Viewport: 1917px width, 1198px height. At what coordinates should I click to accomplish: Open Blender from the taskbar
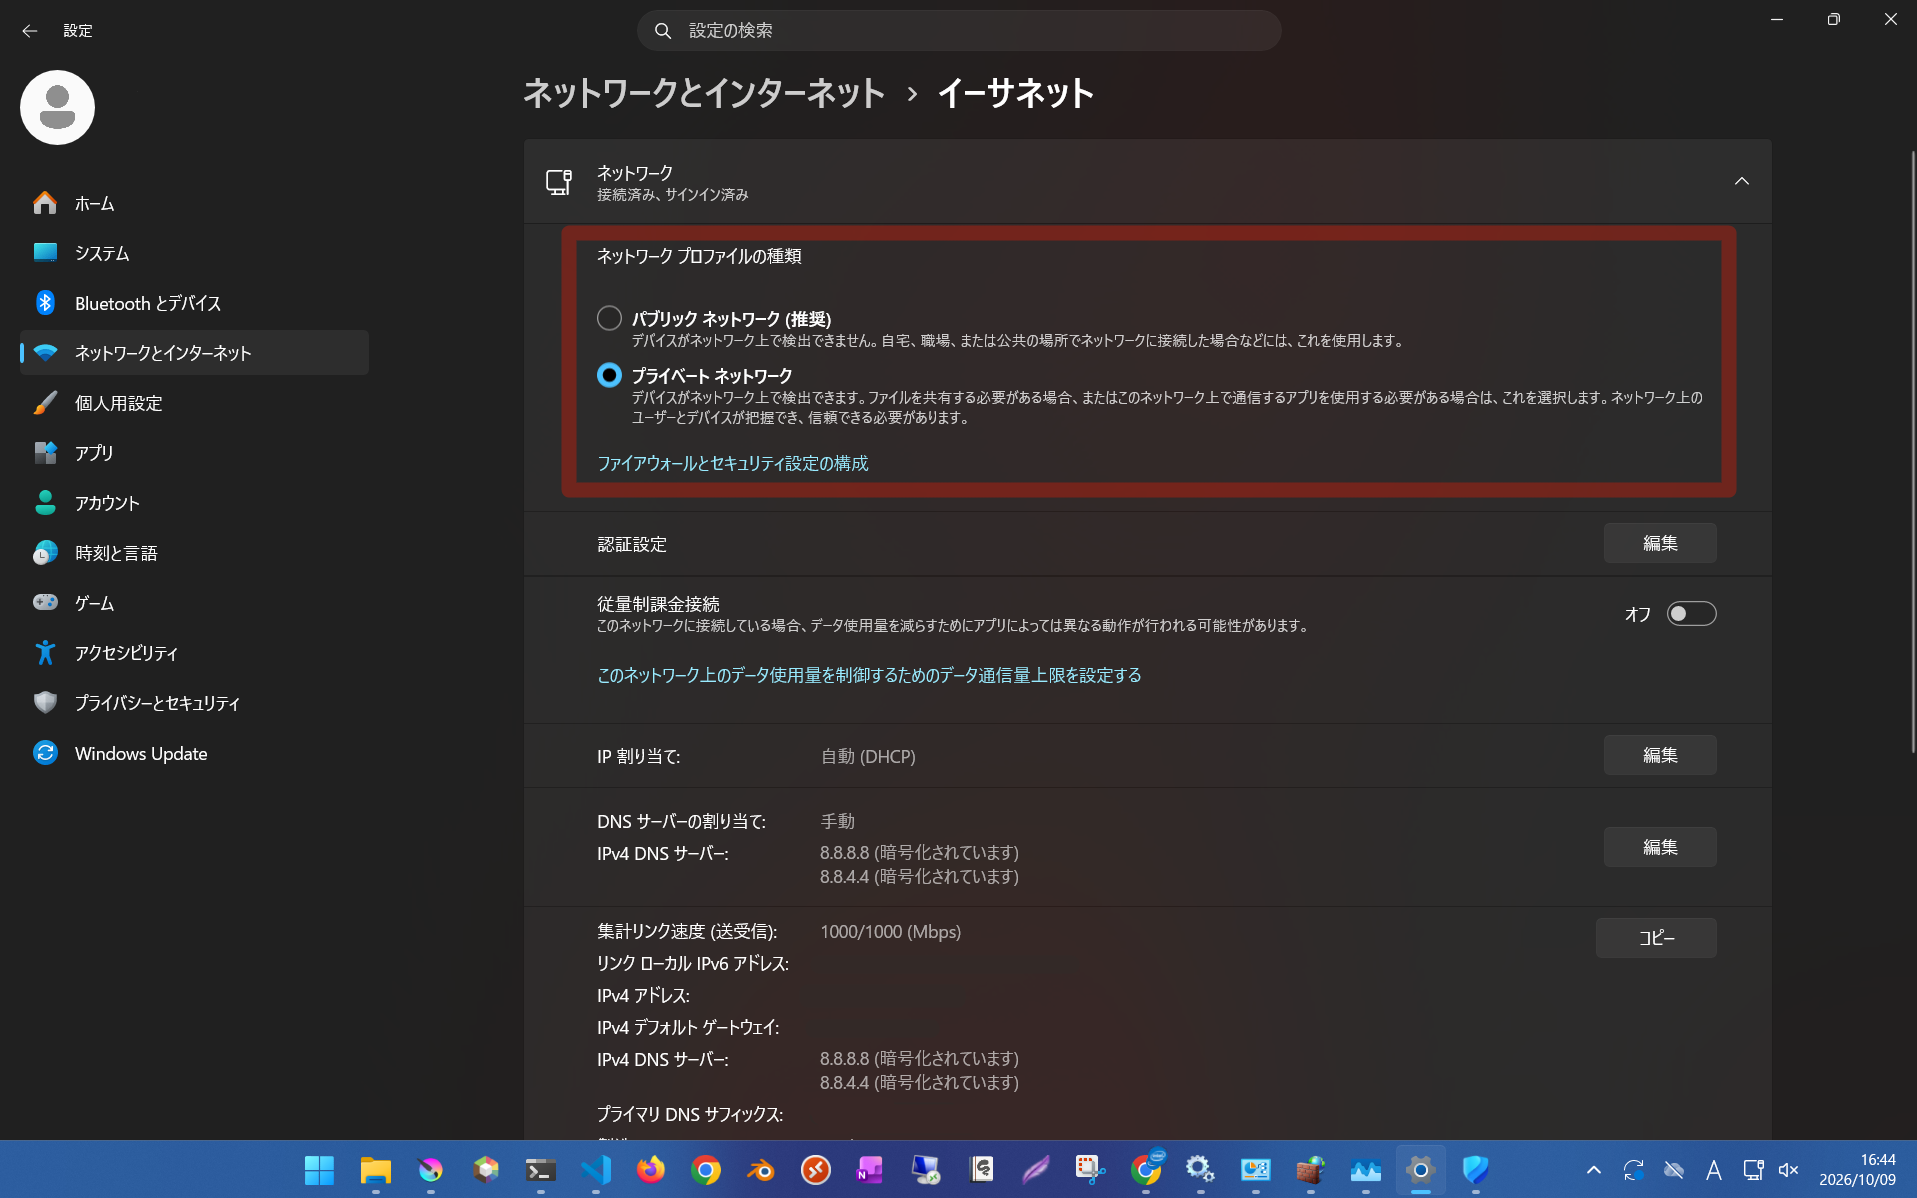click(x=761, y=1169)
